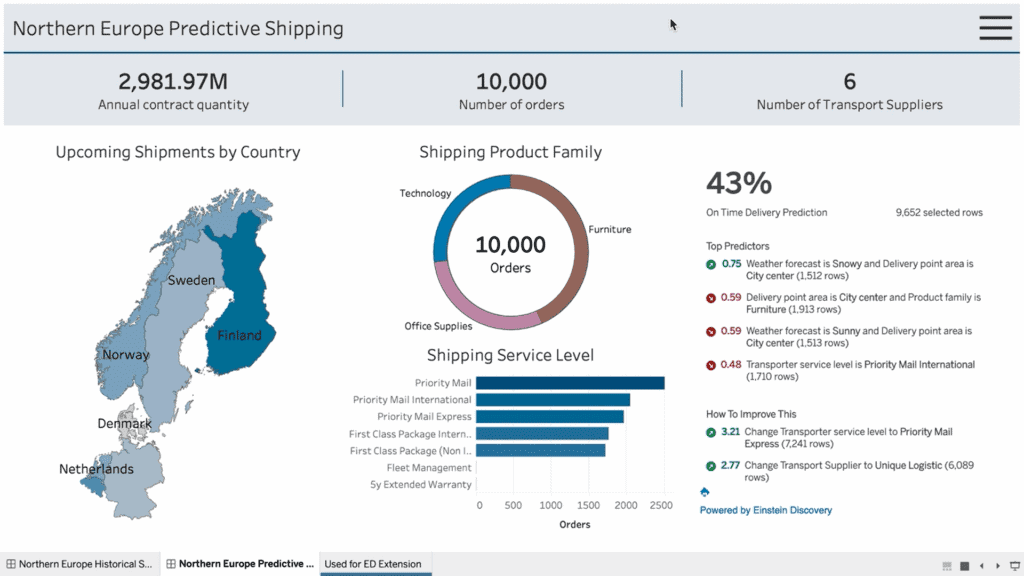Select the Priority Mail Express bar
The width and height of the screenshot is (1024, 576).
tap(550, 417)
